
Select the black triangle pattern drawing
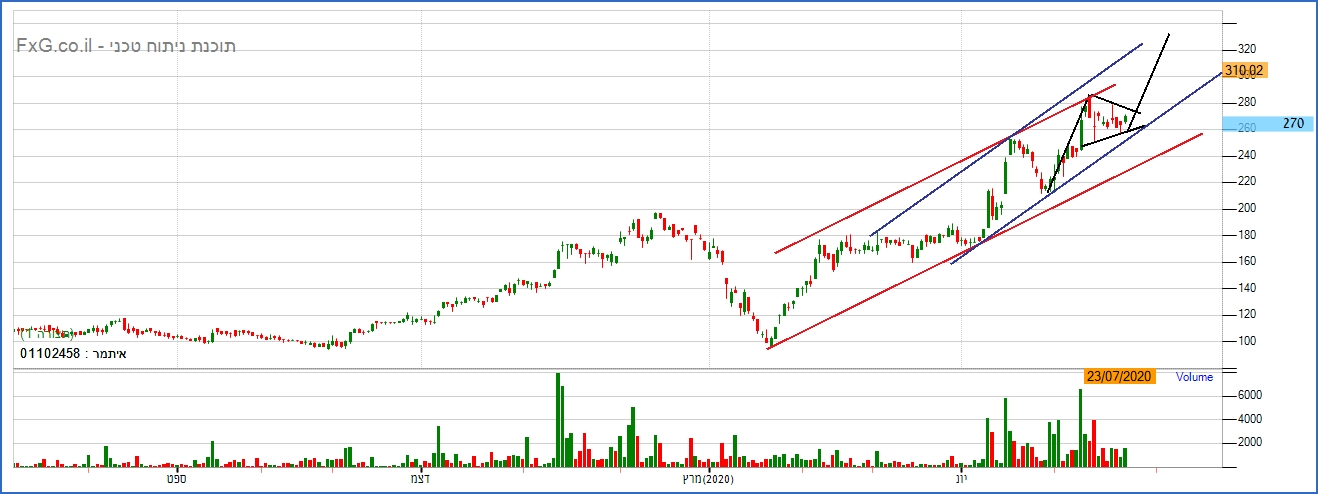pos(1110,122)
